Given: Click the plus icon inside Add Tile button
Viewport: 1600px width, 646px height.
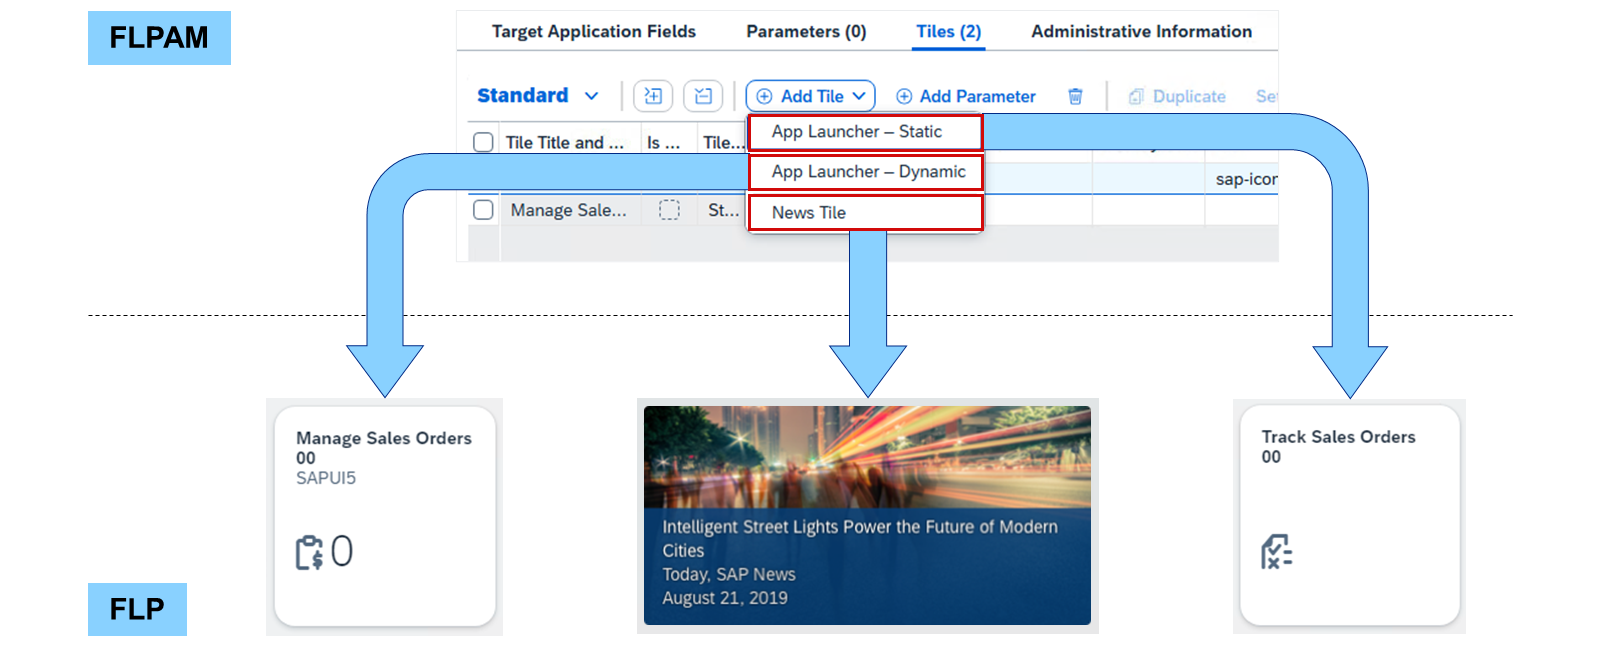Looking at the screenshot, I should 764,96.
